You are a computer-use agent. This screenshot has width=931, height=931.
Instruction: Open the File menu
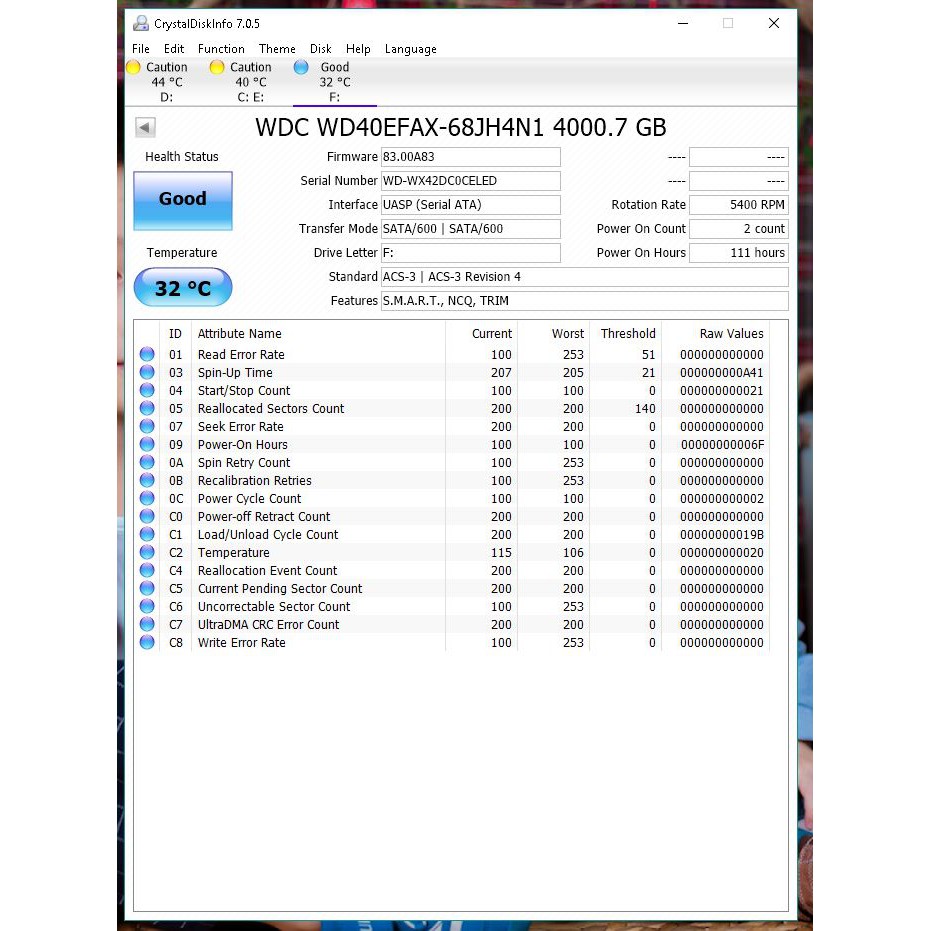click(x=140, y=48)
